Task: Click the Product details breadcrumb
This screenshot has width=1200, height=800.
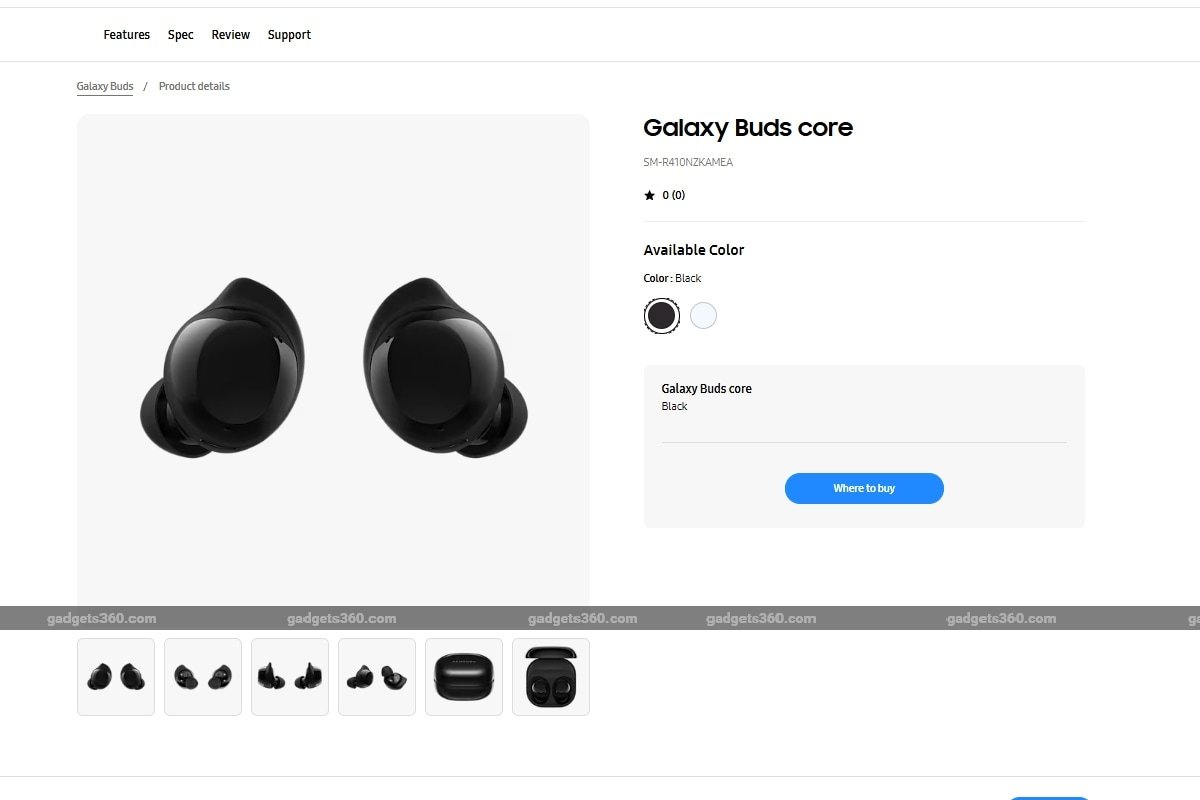Action: (x=194, y=87)
